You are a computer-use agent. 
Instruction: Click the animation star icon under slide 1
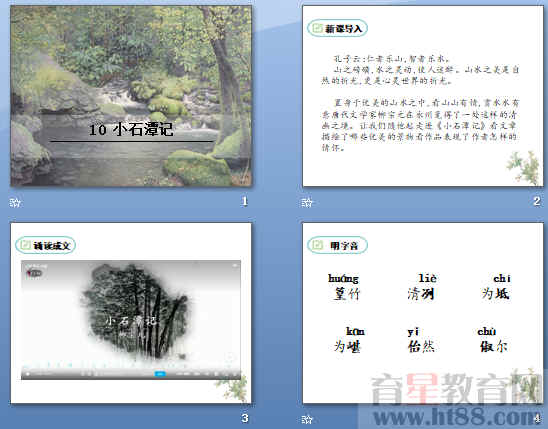pos(15,202)
